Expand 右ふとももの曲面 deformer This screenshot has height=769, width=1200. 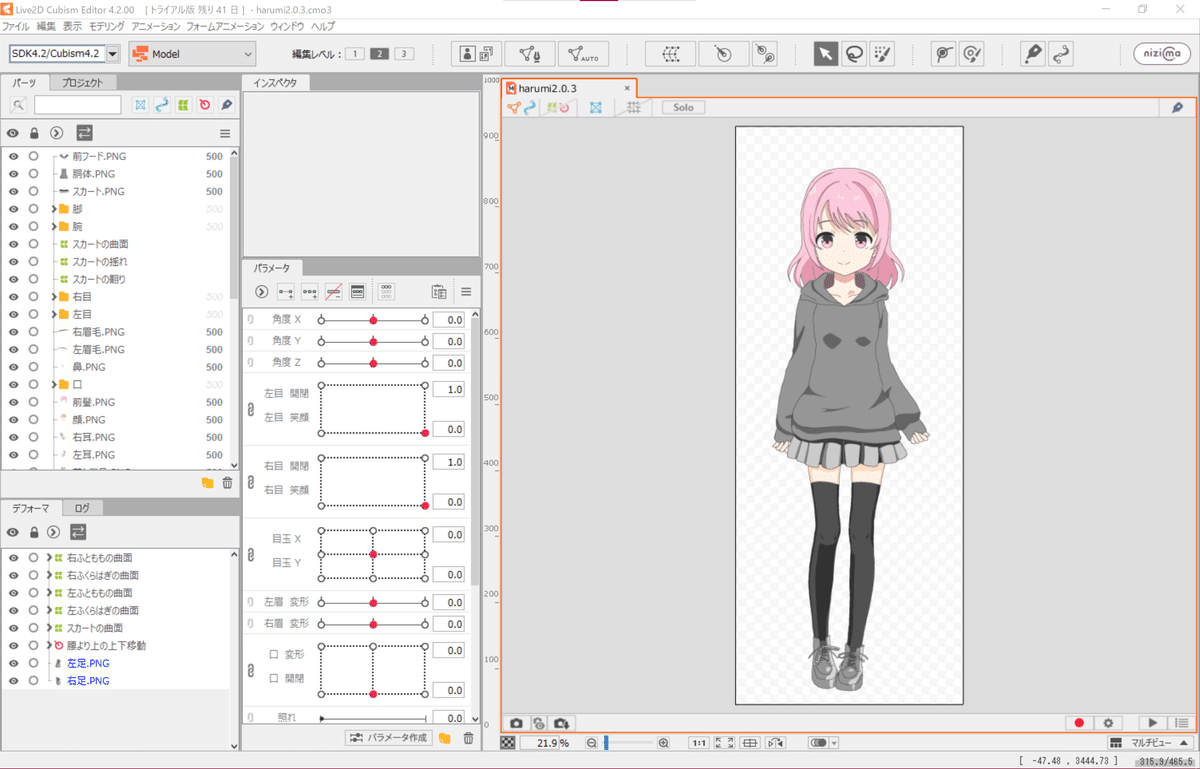click(48, 558)
